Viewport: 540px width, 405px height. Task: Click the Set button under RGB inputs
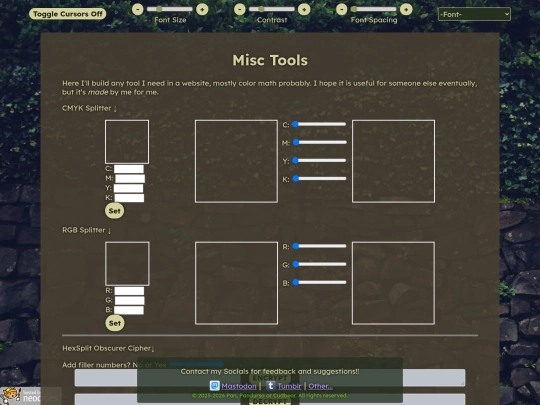(x=115, y=323)
